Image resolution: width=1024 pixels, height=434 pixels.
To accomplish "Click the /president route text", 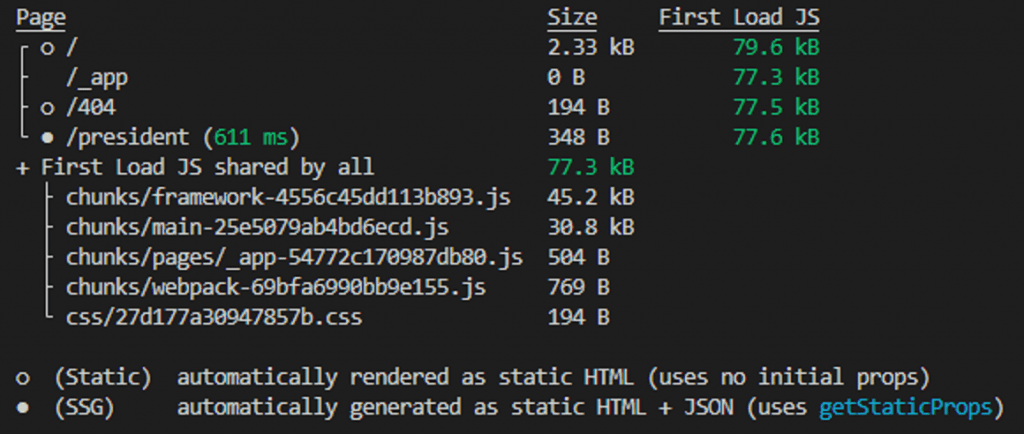I will tap(127, 138).
